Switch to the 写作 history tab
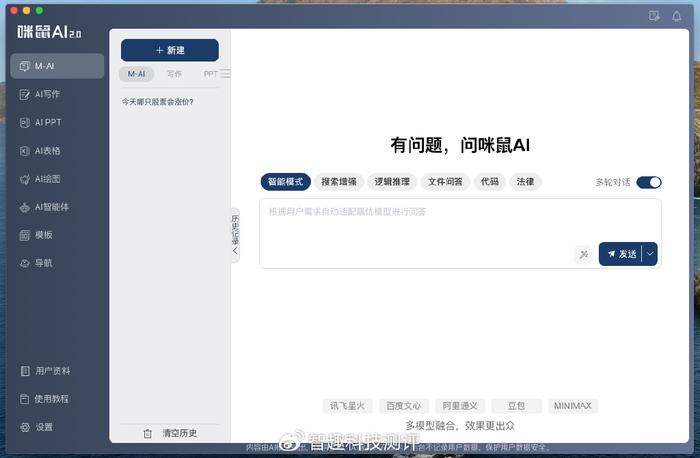 click(x=174, y=74)
